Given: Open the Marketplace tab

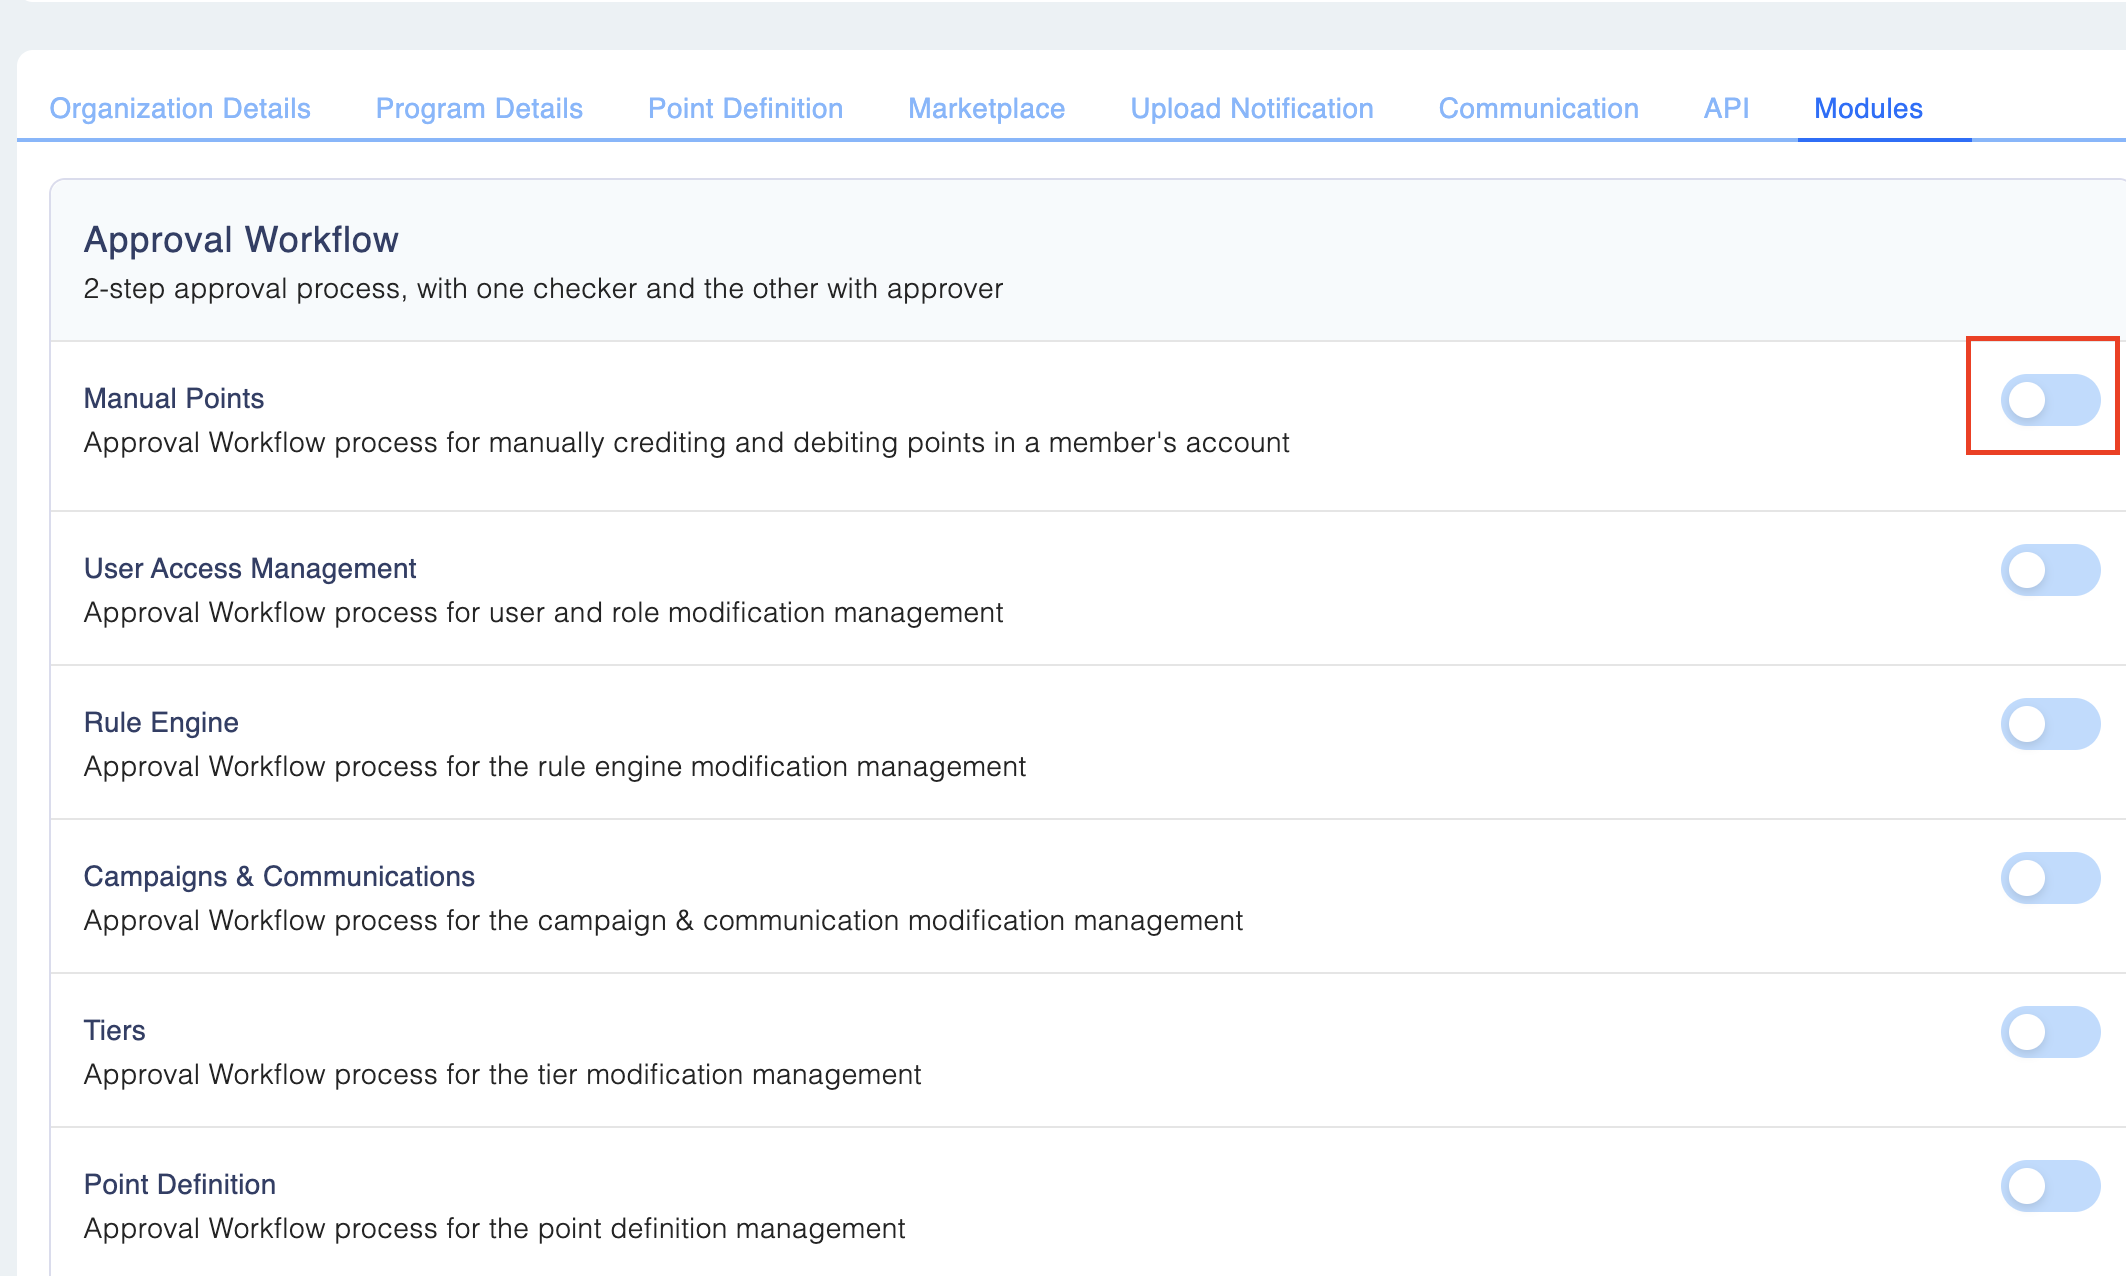Looking at the screenshot, I should (x=986, y=108).
